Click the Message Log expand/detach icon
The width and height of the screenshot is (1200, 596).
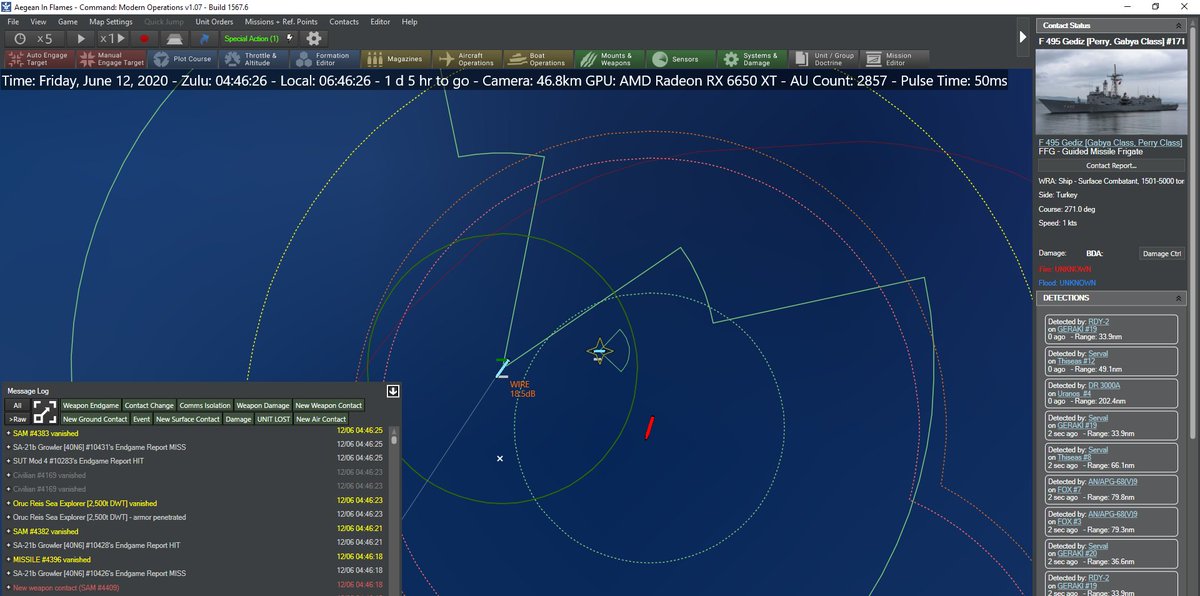click(45, 411)
